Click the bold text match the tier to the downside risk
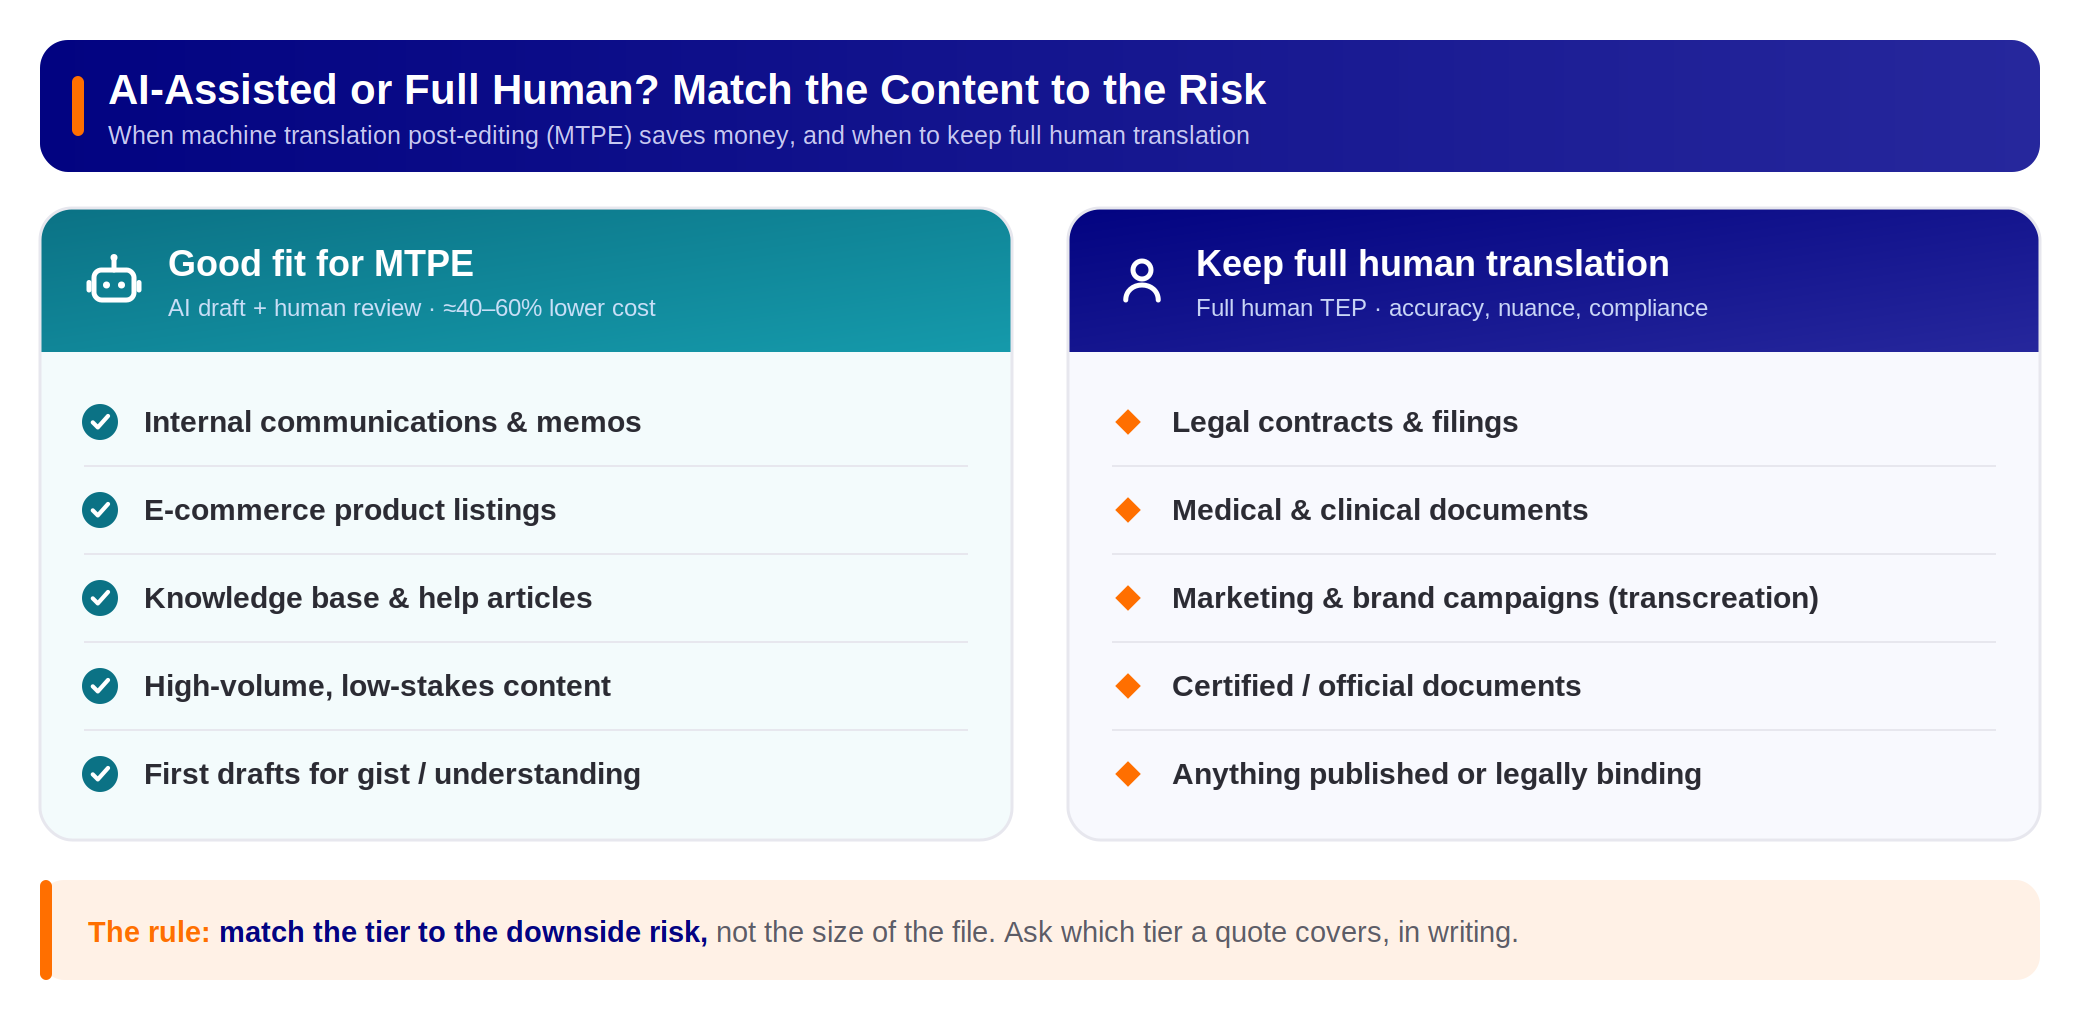The height and width of the screenshot is (1024, 2080). click(463, 932)
